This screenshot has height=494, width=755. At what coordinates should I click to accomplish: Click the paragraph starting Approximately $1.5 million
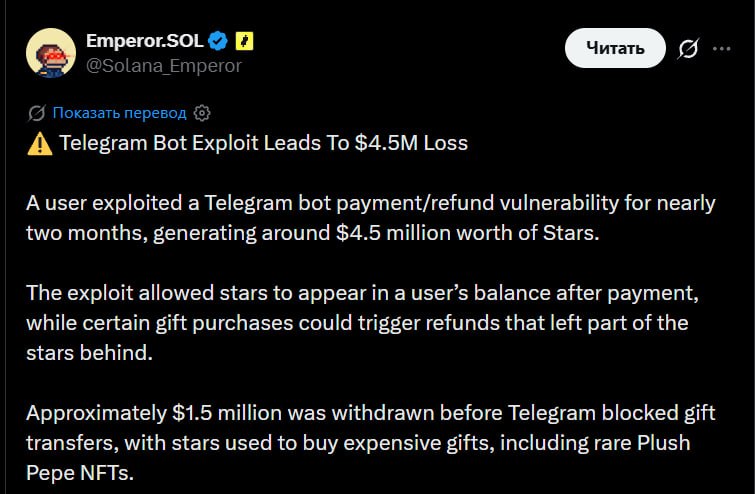[x=371, y=442]
